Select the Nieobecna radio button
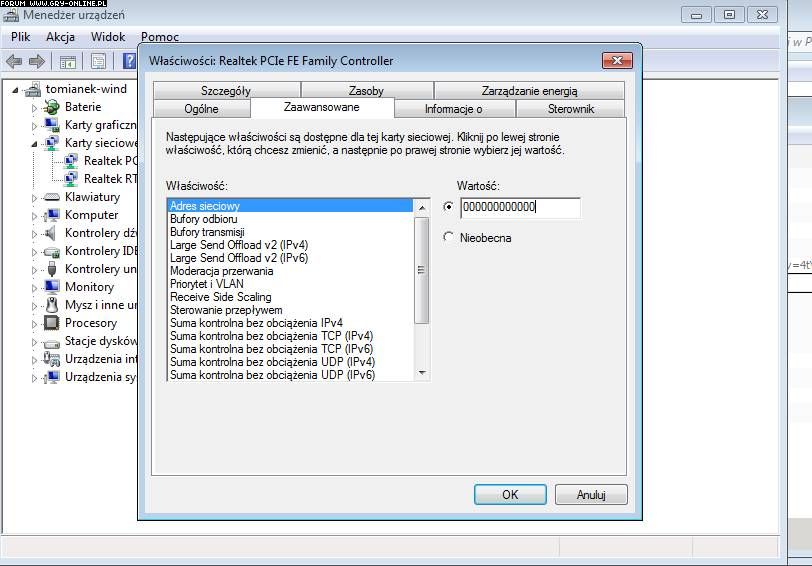This screenshot has height=566, width=812. [x=448, y=238]
